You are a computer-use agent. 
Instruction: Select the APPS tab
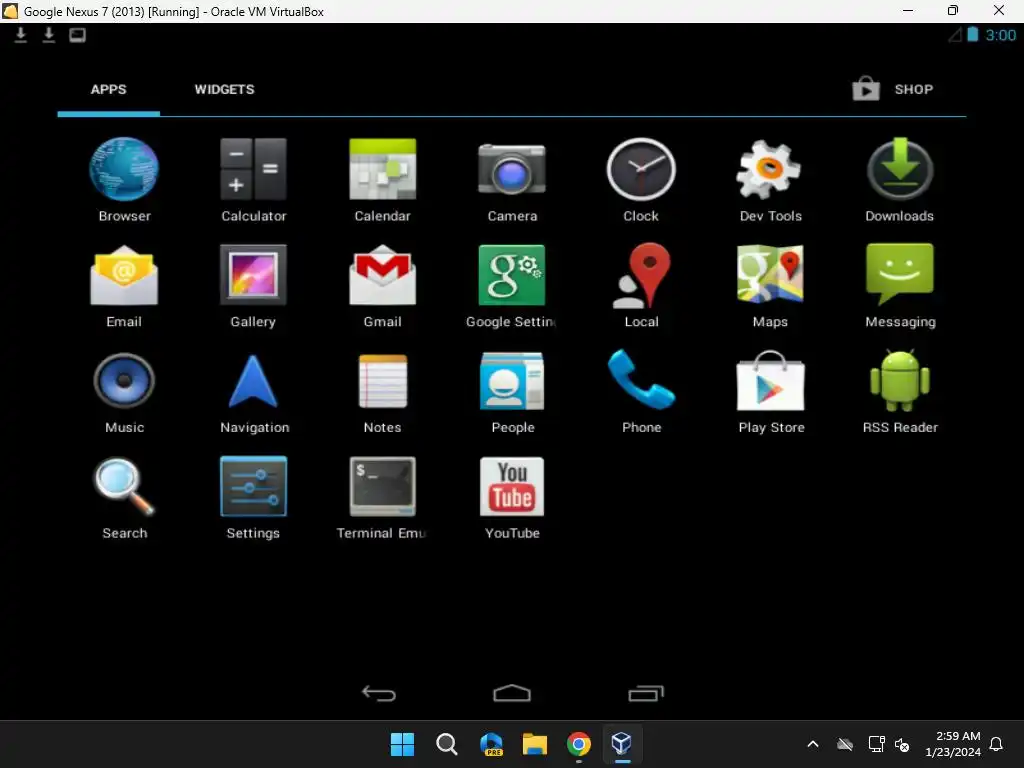108,89
